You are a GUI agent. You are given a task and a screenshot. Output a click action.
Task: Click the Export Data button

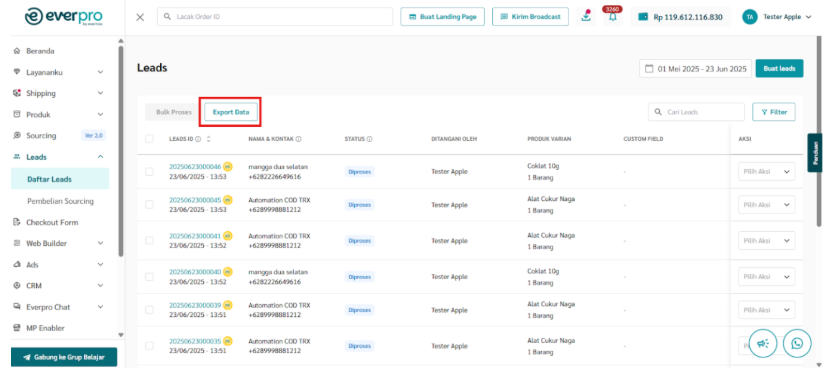pos(231,112)
